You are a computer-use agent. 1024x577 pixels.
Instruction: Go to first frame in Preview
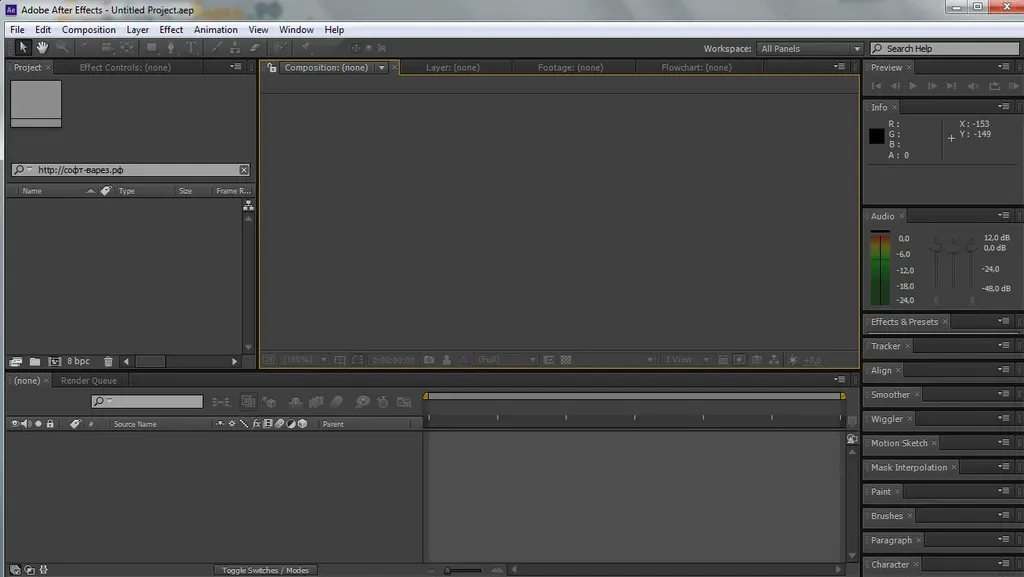click(876, 86)
